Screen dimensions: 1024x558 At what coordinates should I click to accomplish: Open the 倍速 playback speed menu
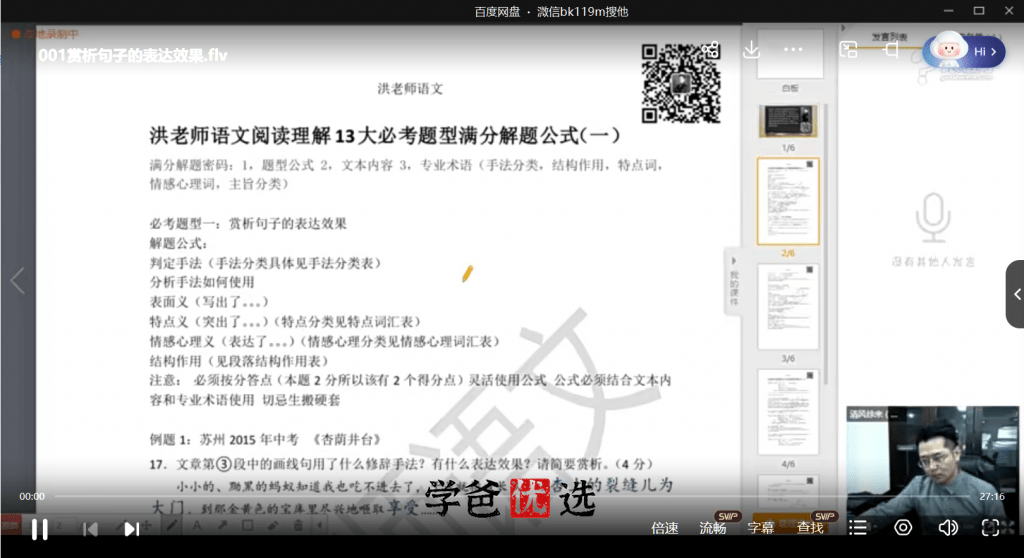click(665, 528)
